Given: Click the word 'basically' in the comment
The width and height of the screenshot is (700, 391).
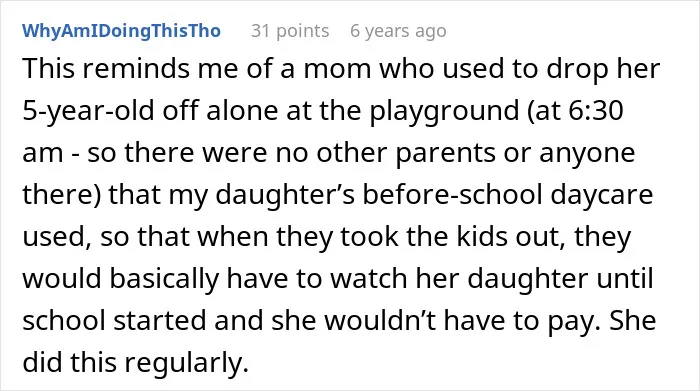Looking at the screenshot, I should click(x=164, y=279).
